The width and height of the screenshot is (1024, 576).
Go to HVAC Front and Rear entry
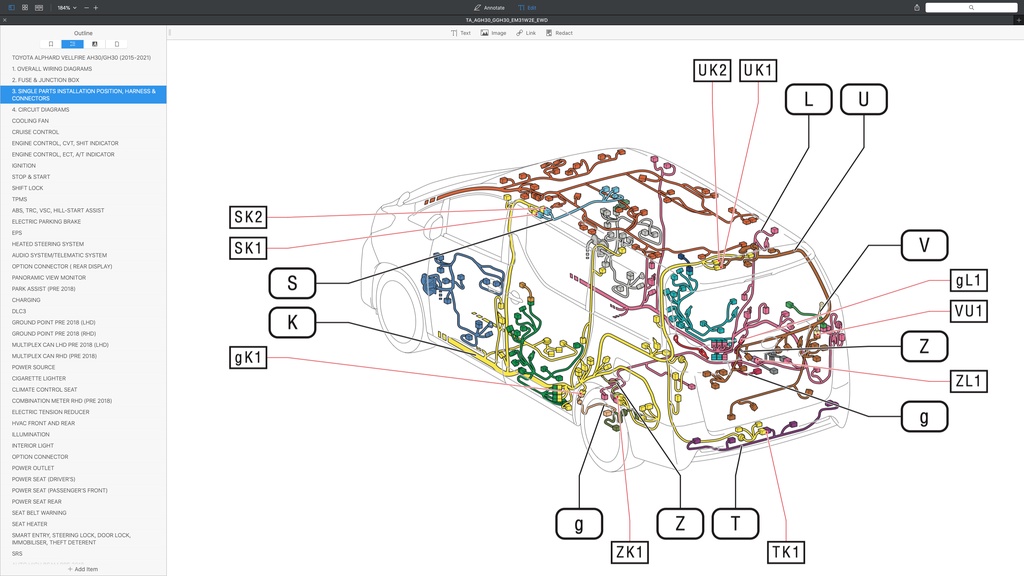coord(43,423)
